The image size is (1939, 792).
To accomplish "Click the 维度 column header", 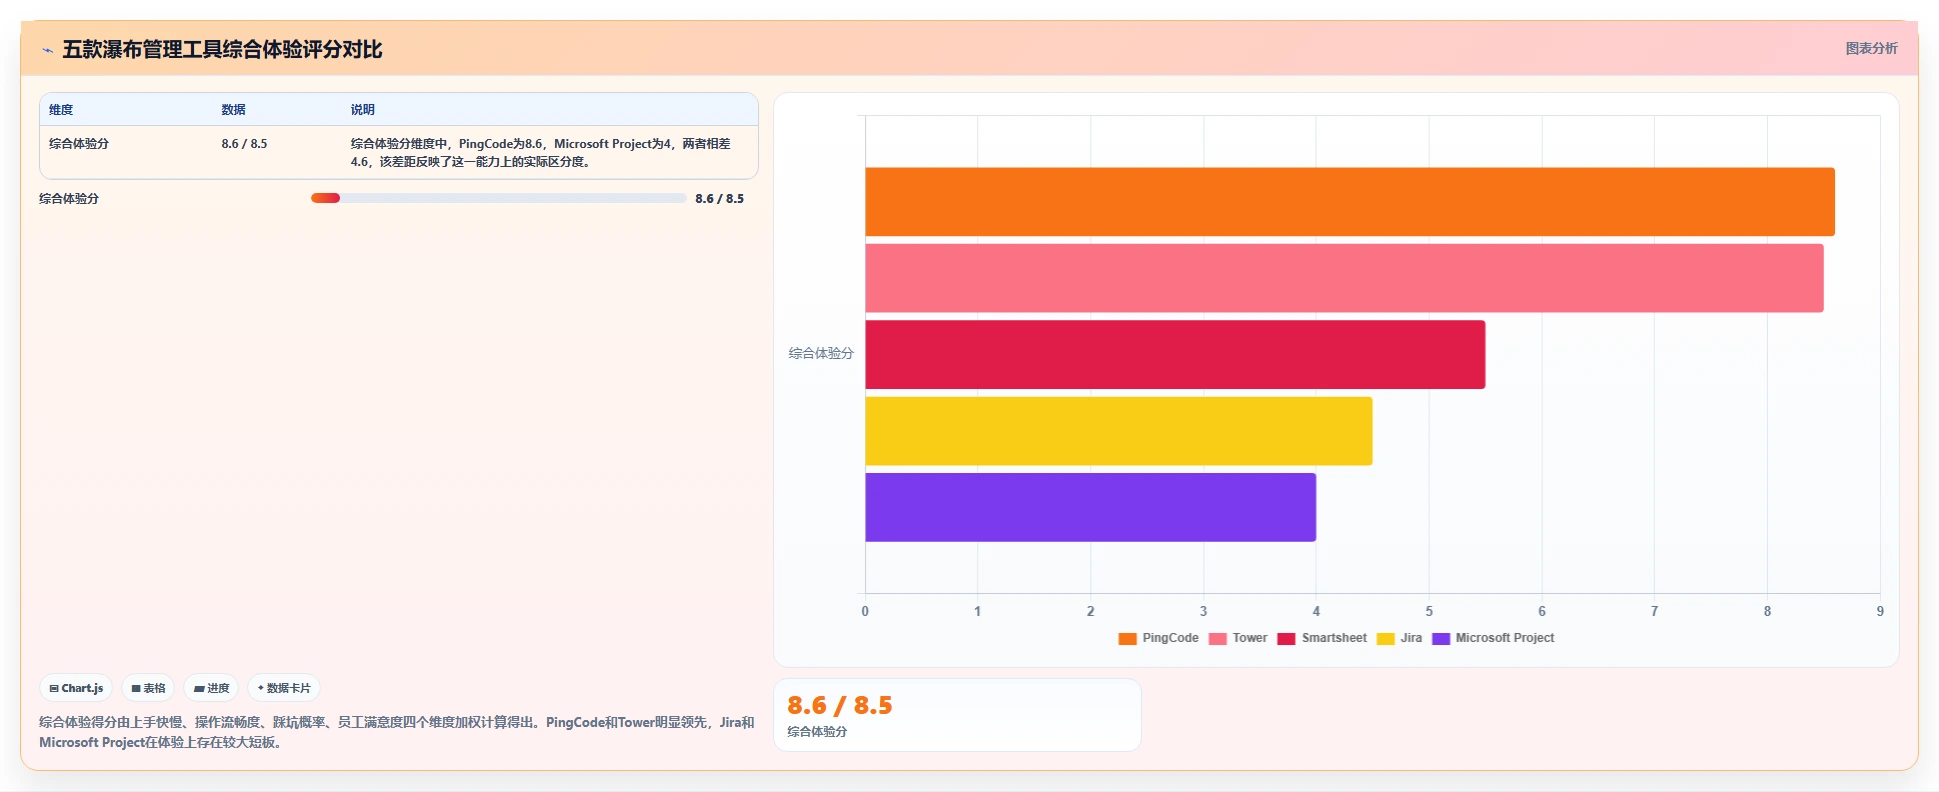I will click(61, 110).
